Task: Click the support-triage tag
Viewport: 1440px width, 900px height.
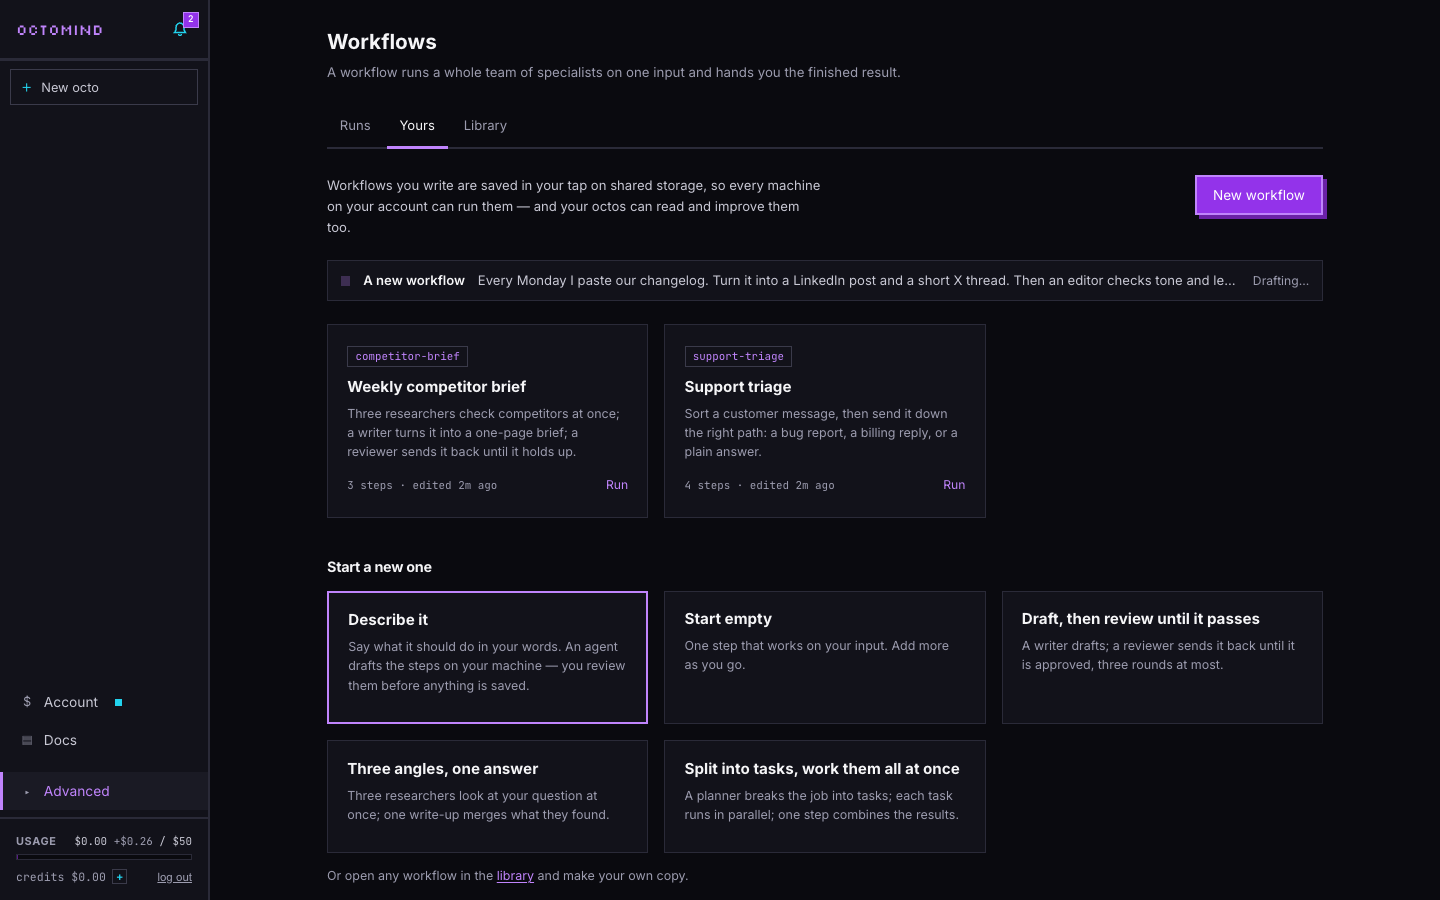Action: 738,357
